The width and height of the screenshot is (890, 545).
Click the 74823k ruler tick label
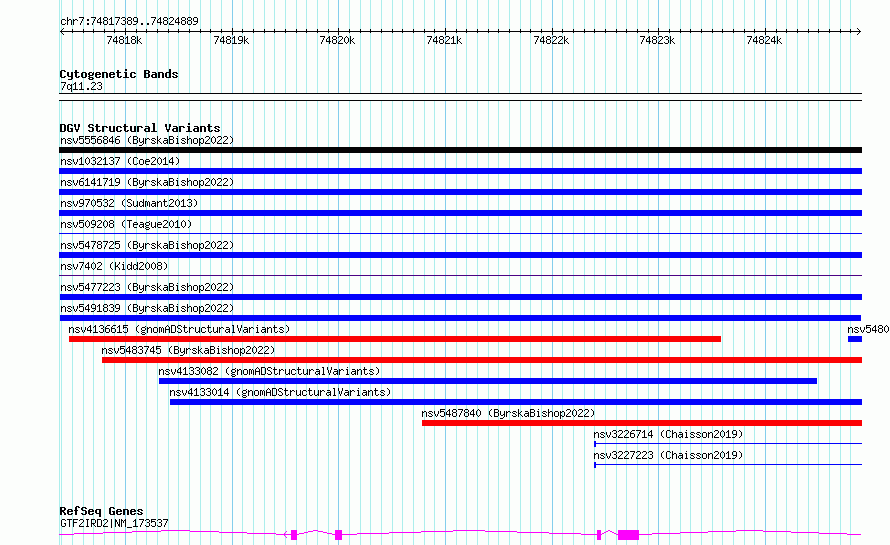click(657, 40)
